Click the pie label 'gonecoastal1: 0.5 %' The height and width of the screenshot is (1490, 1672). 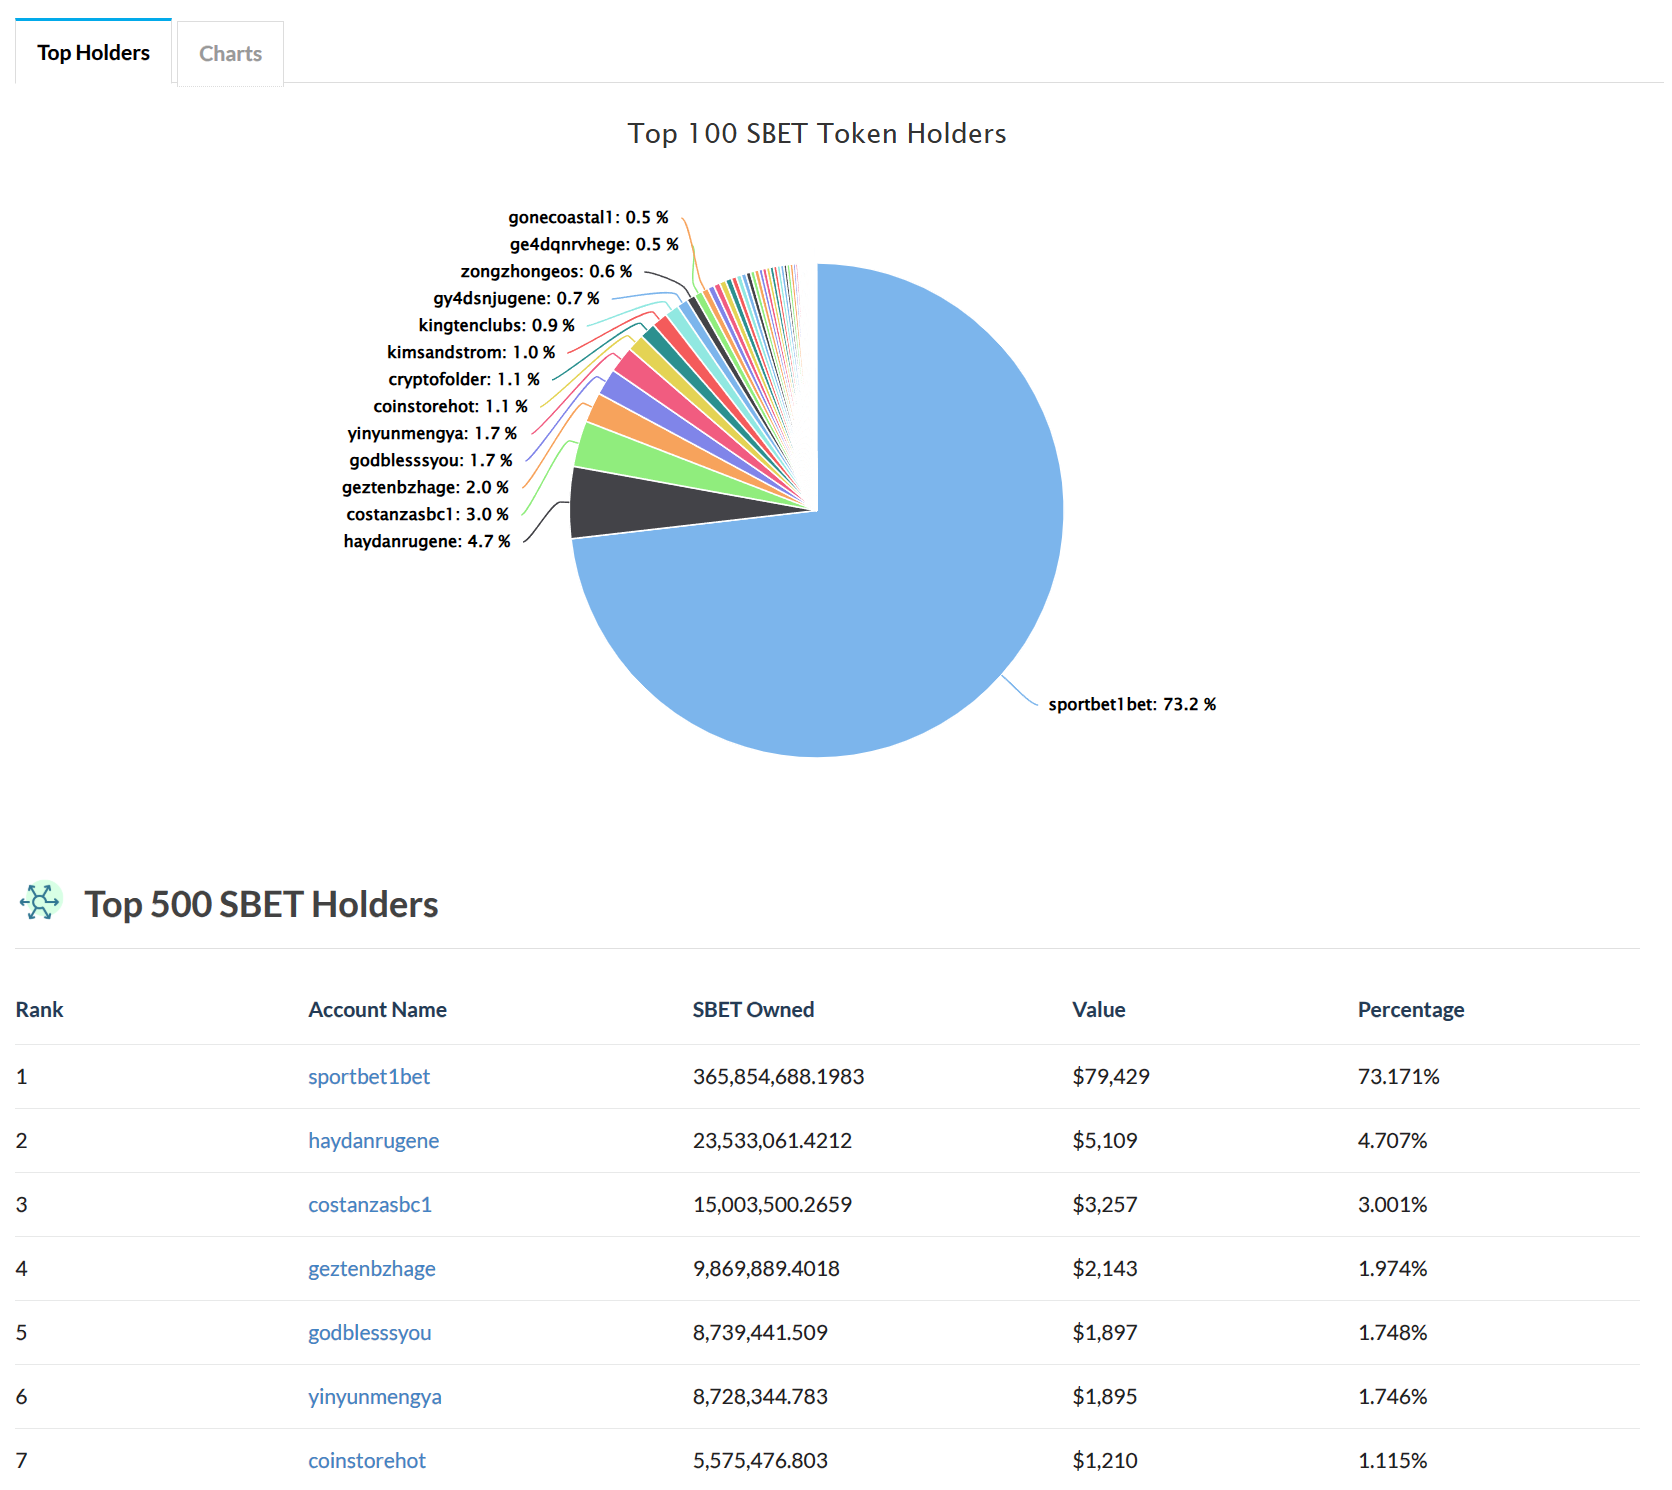pyautogui.click(x=588, y=217)
